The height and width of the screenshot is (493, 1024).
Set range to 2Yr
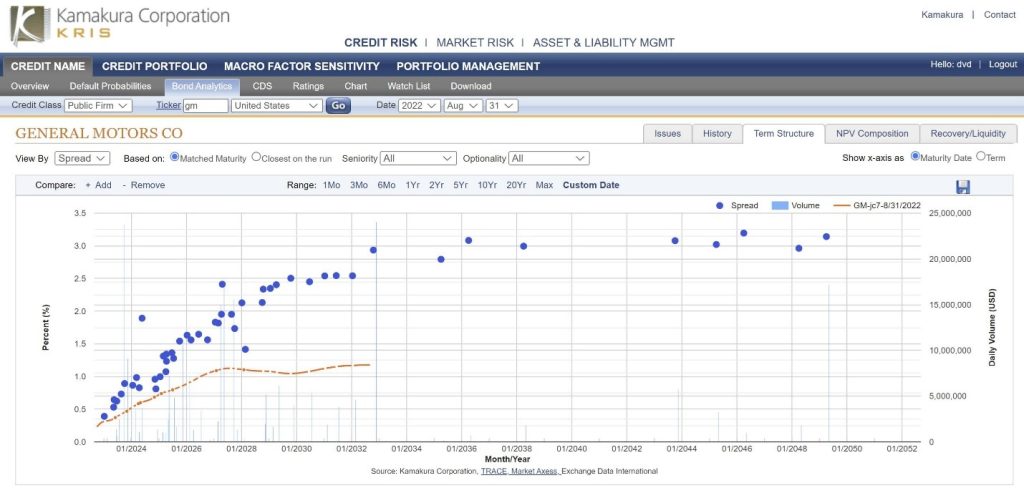436,185
